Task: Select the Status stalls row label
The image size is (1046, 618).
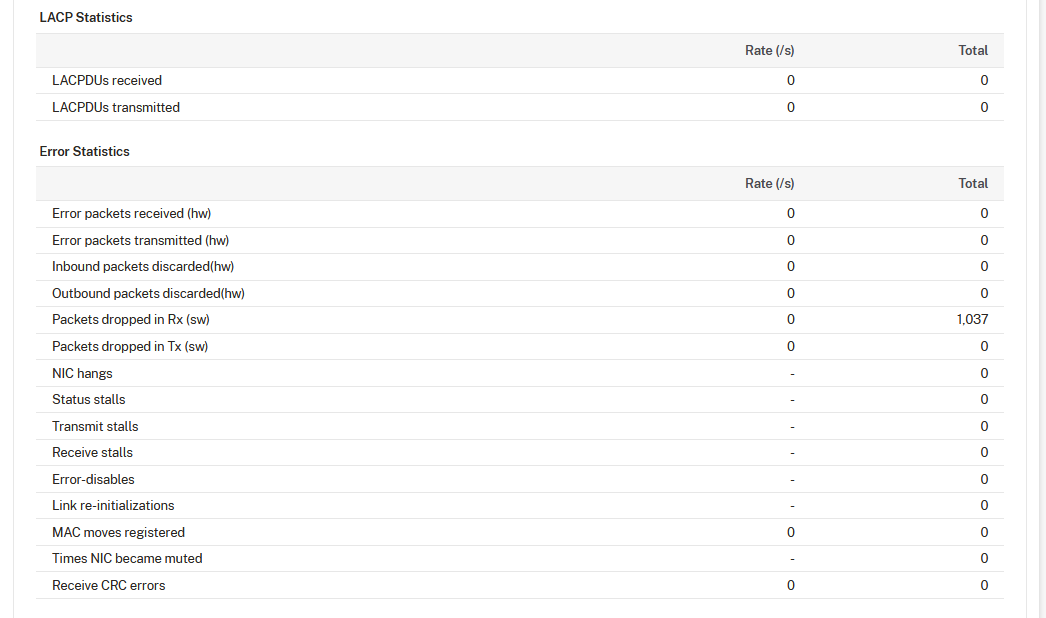Action: tap(89, 400)
